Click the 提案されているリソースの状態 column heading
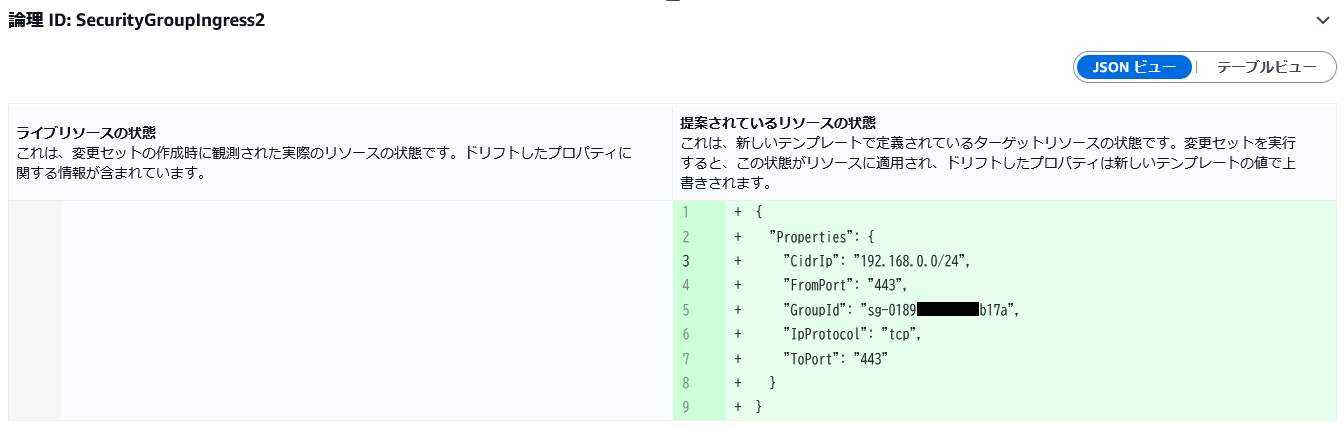1344x428 pixels. point(778,123)
